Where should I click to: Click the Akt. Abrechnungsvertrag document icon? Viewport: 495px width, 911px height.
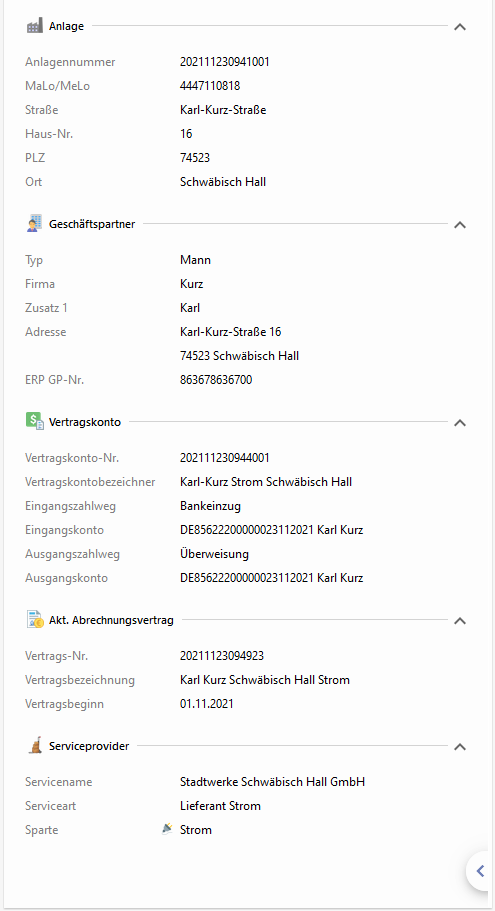[35, 619]
